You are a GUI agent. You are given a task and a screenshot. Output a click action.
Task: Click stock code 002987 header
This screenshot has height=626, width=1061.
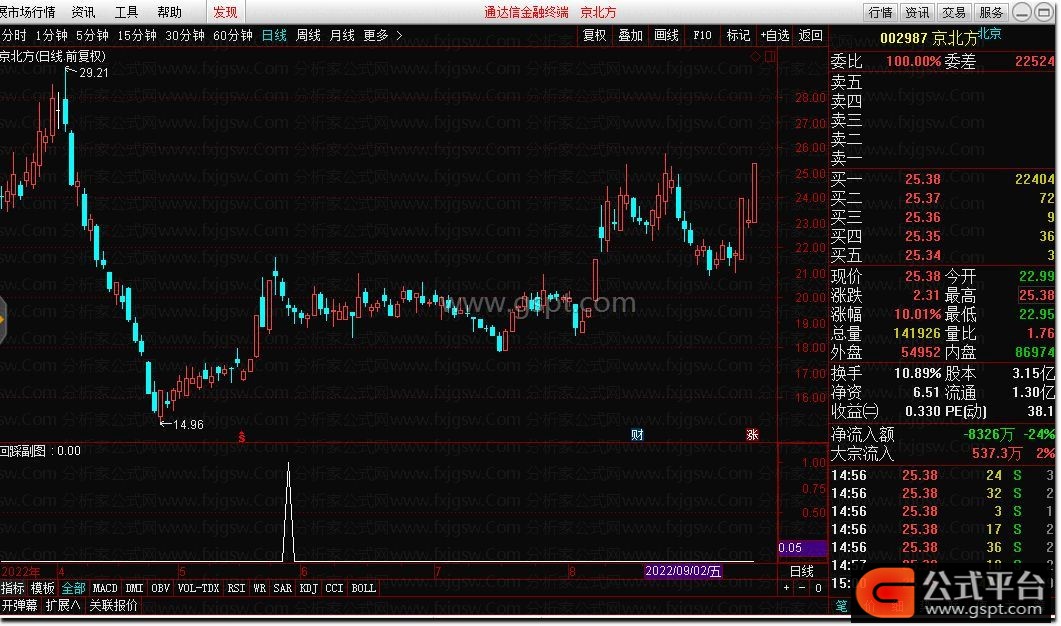(x=903, y=38)
